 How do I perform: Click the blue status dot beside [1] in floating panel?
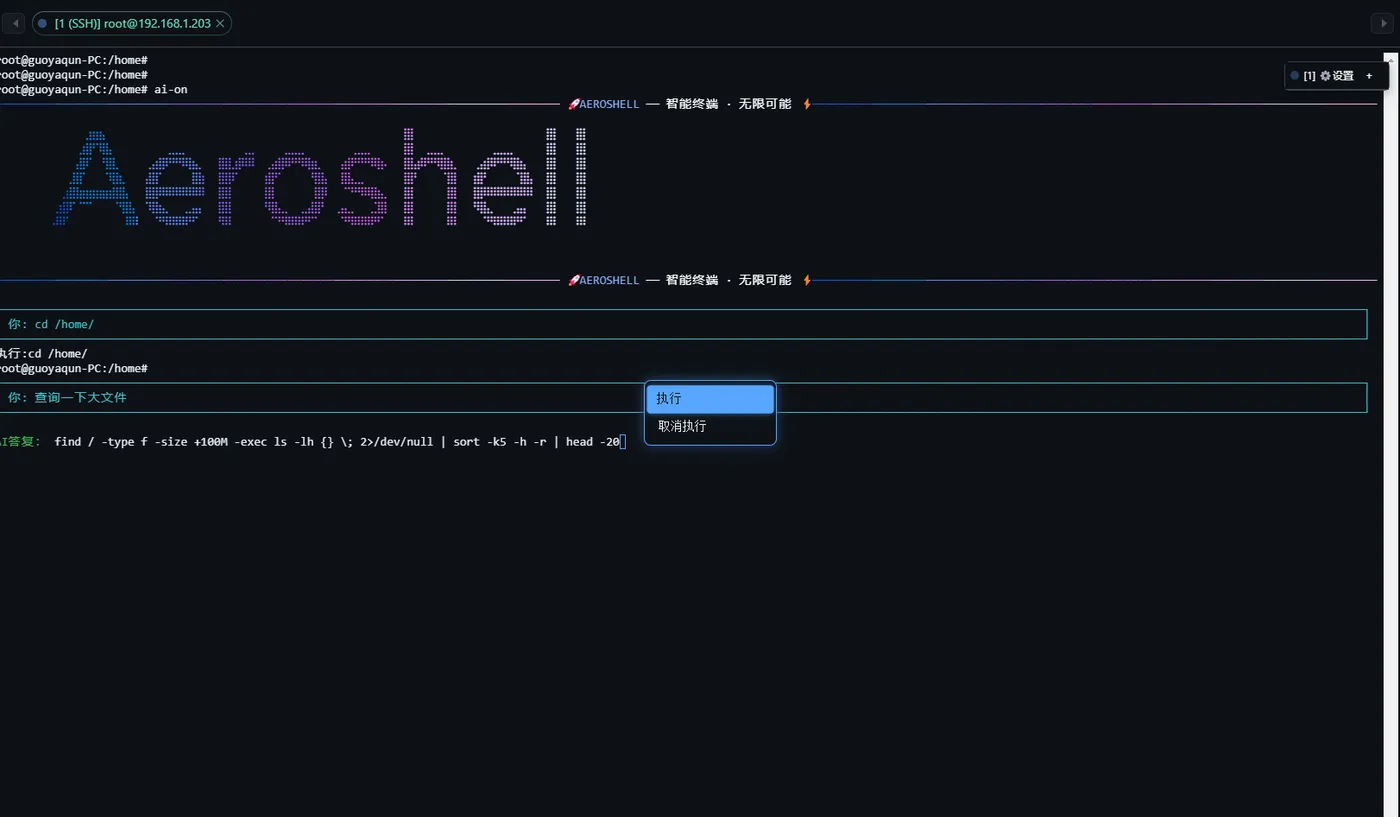1295,76
